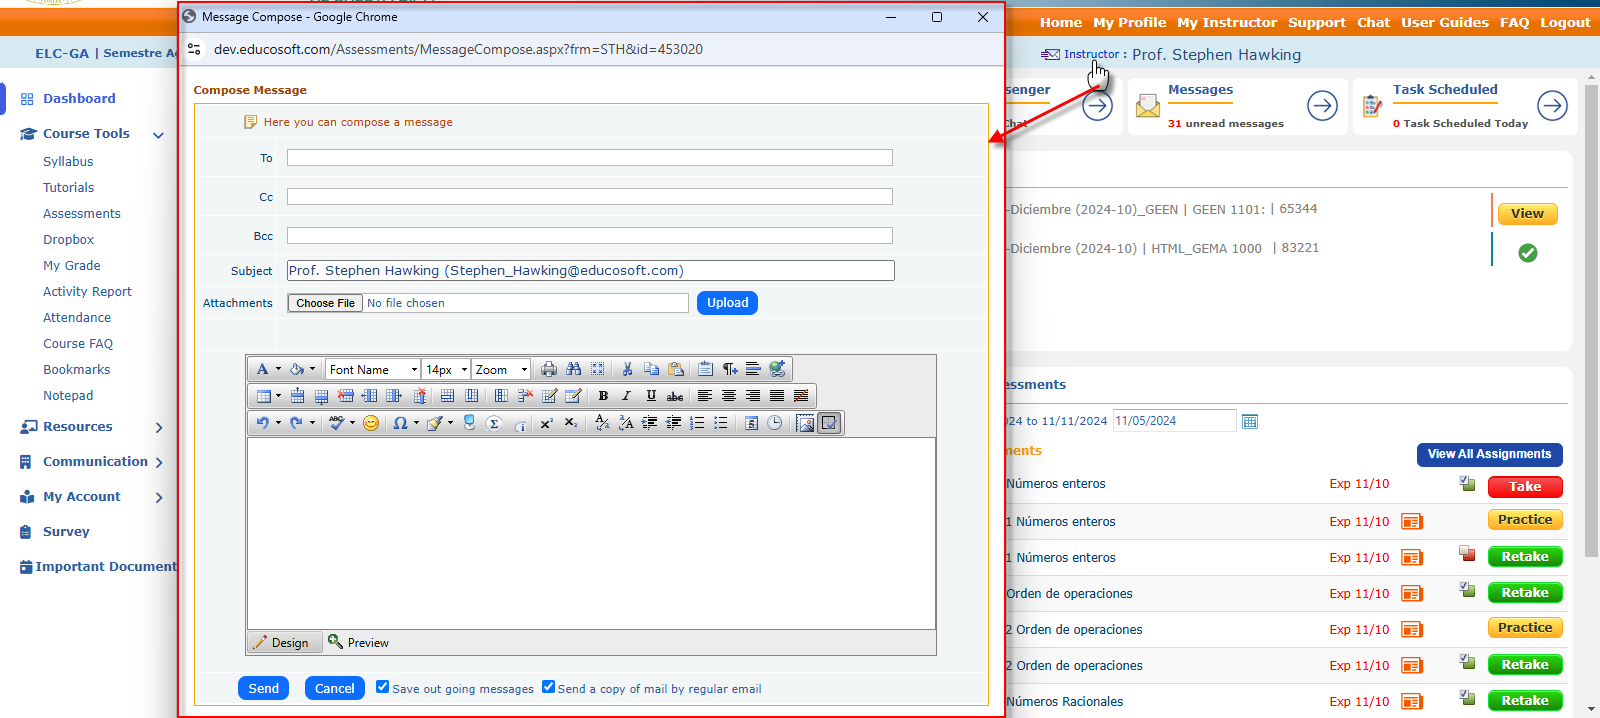Apply Italic formatting in the editor
The image size is (1600, 718).
[627, 396]
